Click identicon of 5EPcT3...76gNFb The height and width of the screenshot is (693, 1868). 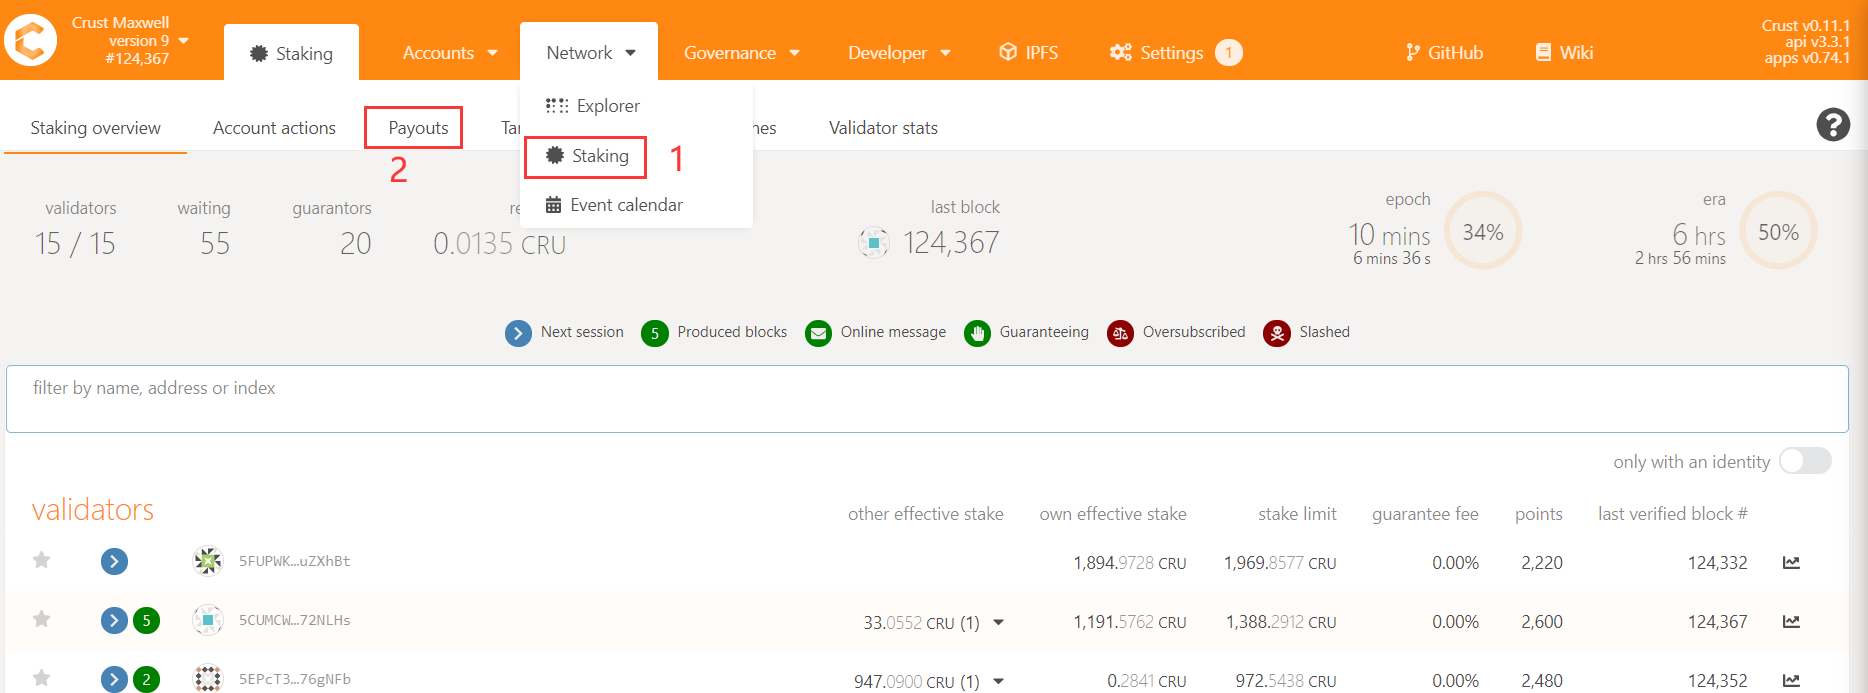[207, 679]
